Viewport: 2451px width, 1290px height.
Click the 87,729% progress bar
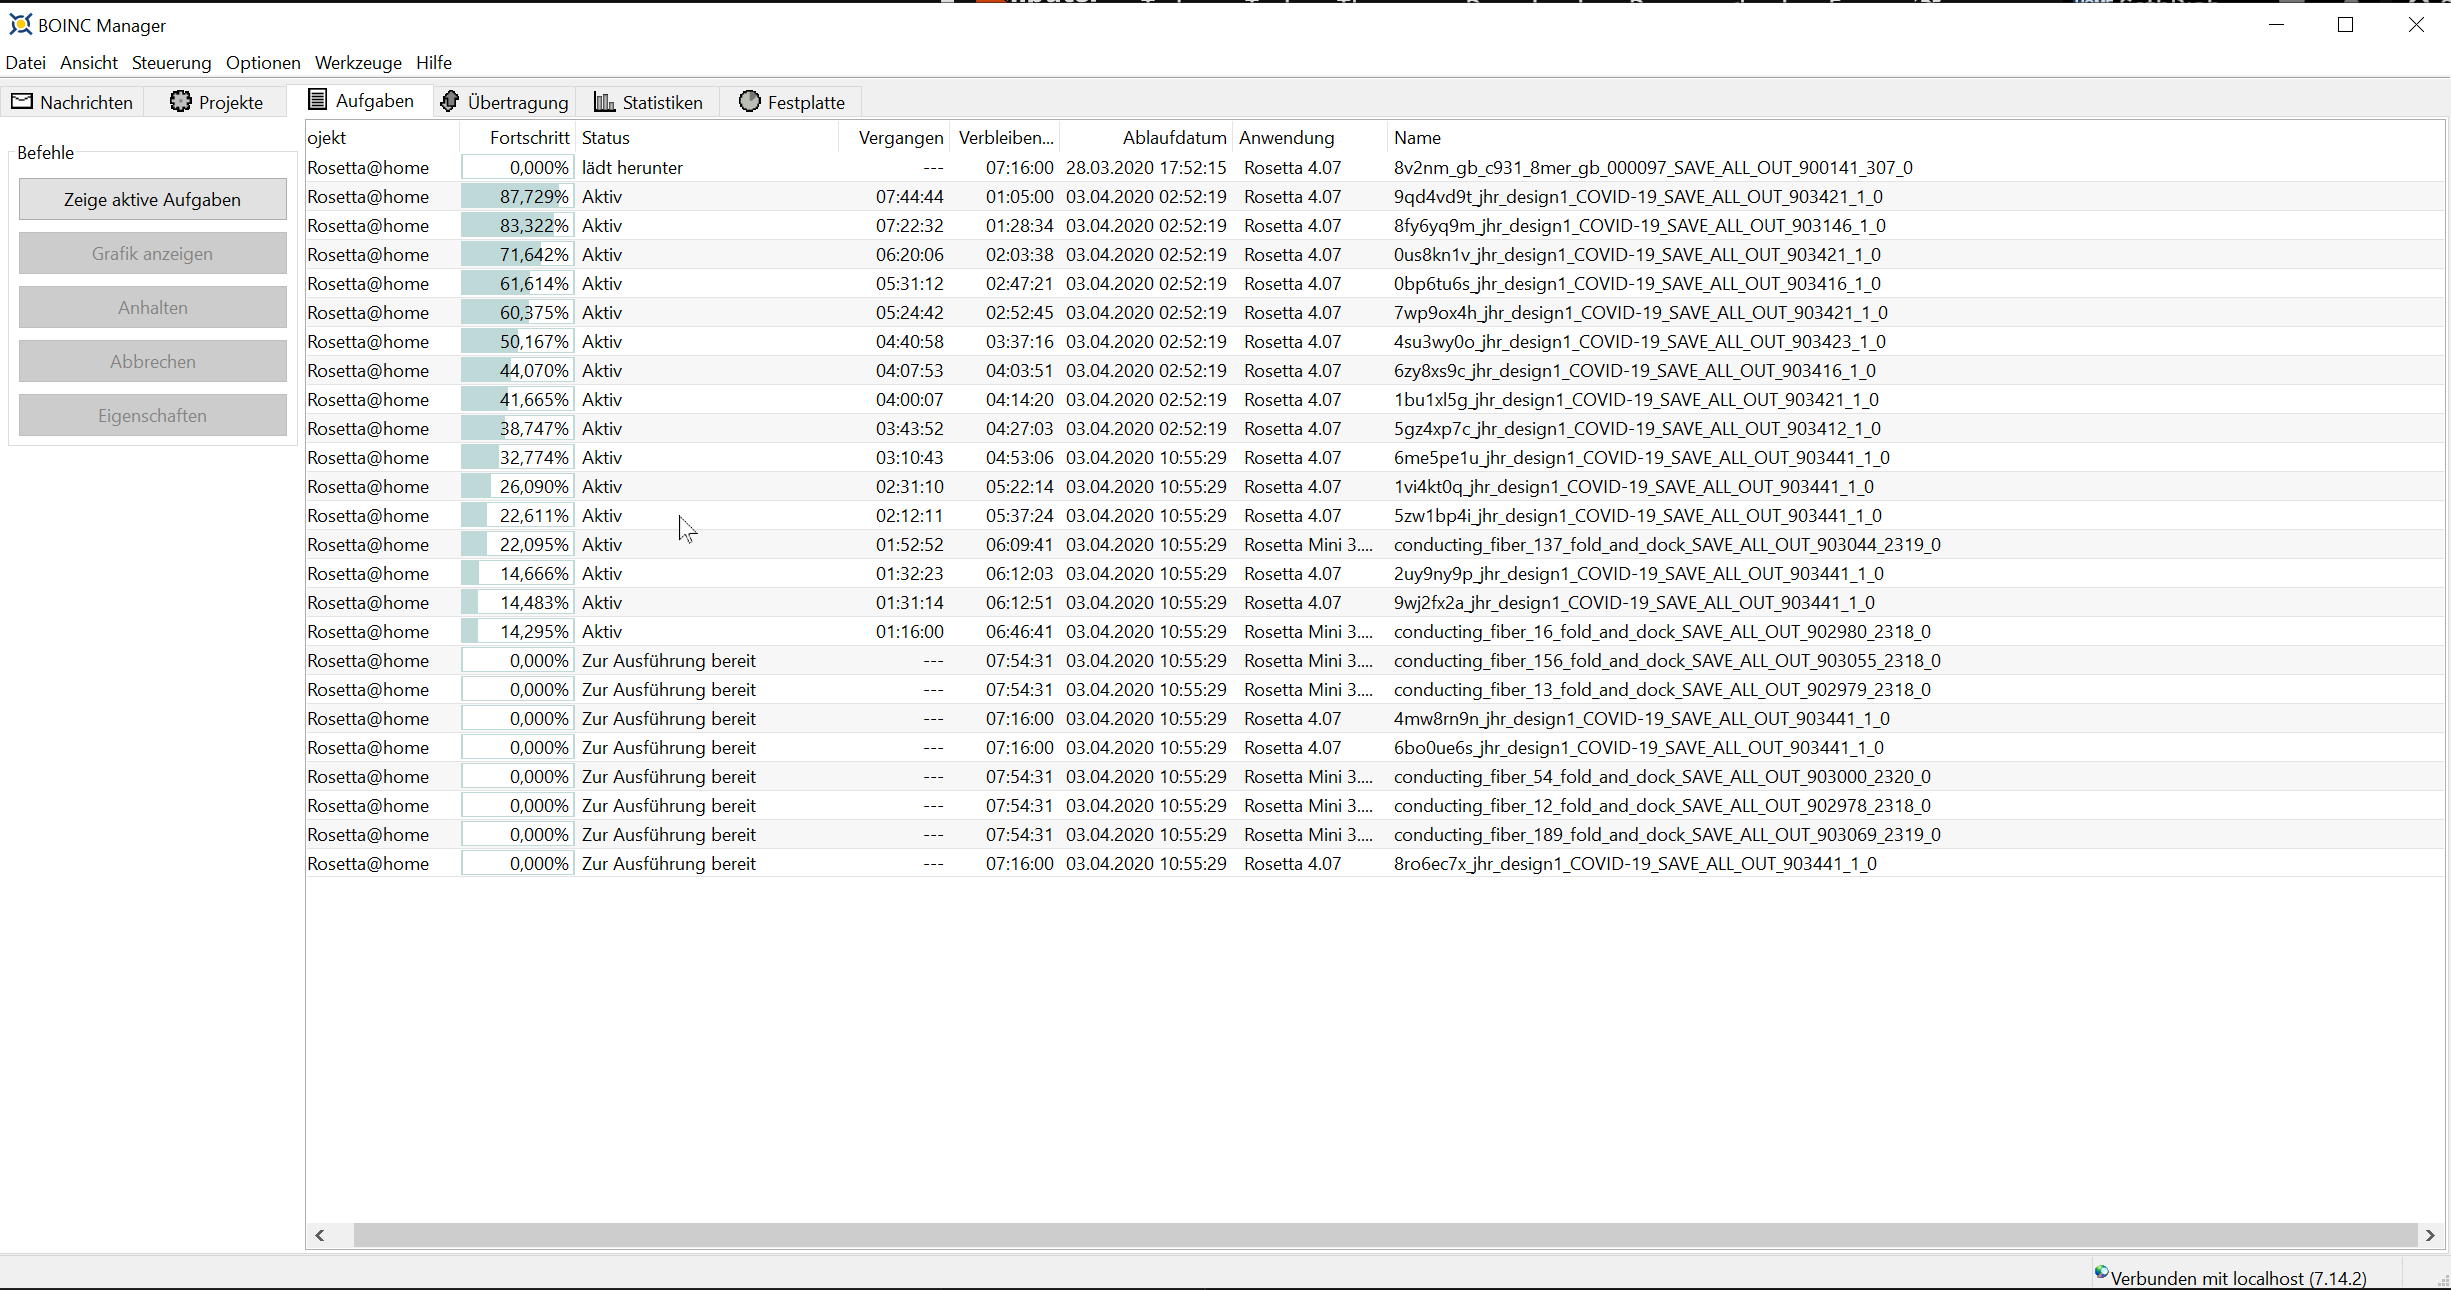[517, 197]
